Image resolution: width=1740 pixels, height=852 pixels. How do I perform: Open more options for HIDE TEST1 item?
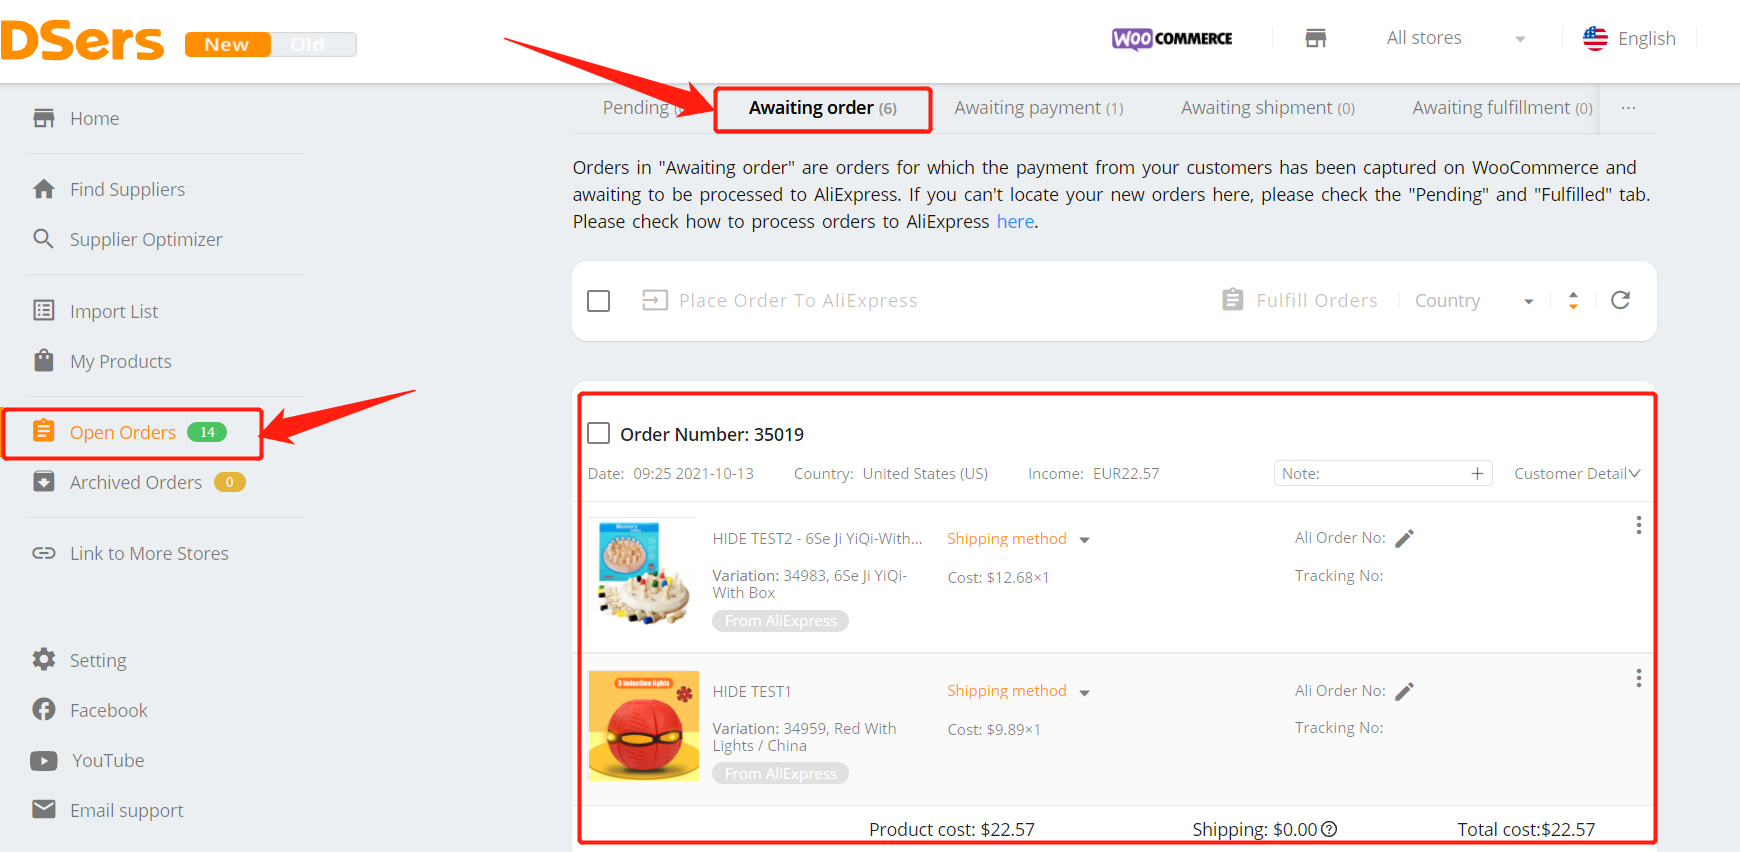pyautogui.click(x=1638, y=678)
